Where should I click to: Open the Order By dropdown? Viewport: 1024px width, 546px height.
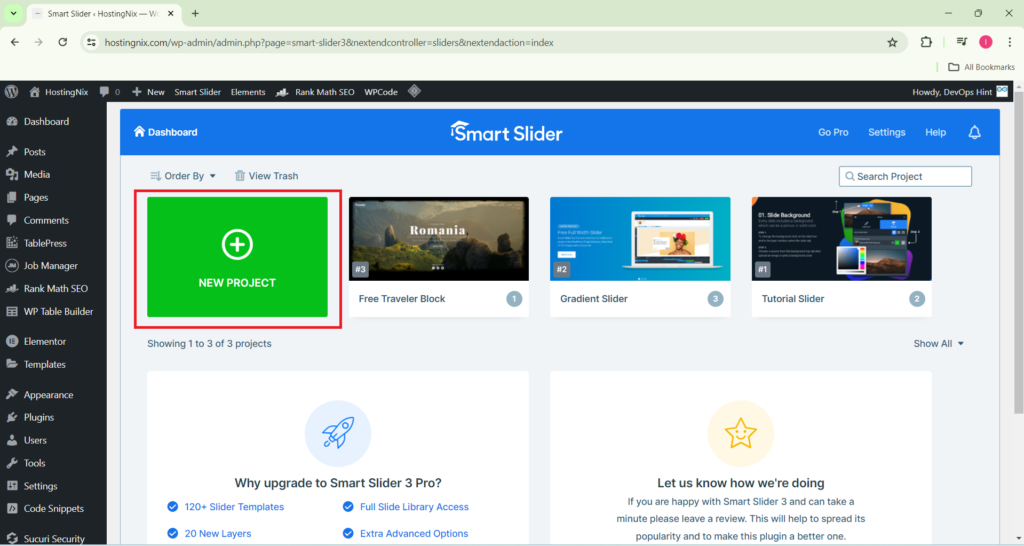183,176
